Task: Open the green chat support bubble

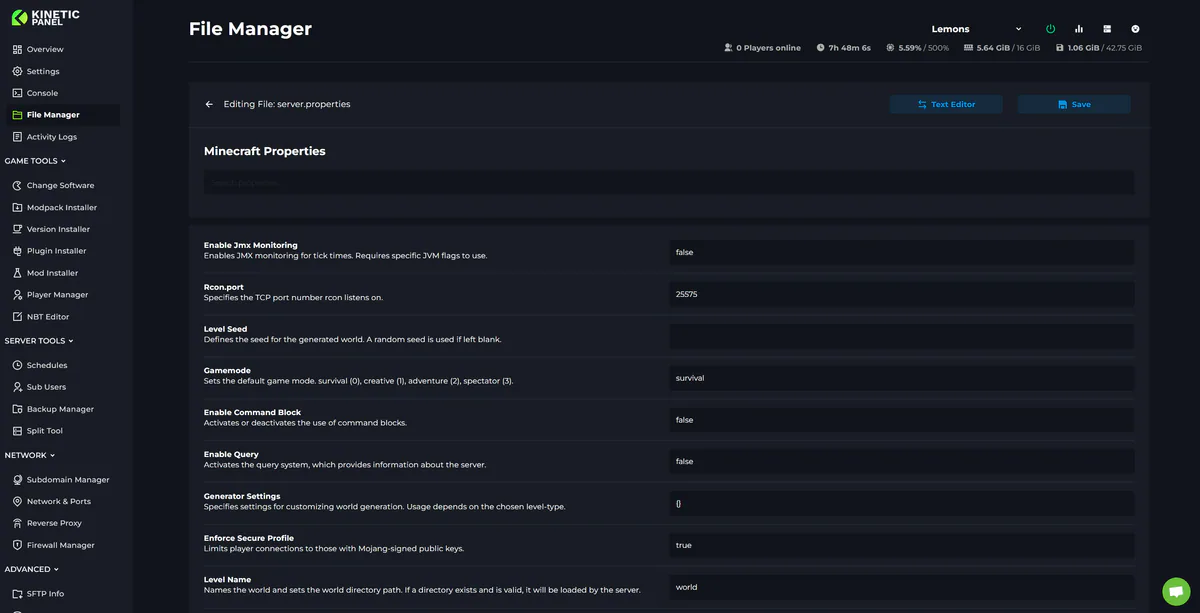Action: coord(1176,591)
